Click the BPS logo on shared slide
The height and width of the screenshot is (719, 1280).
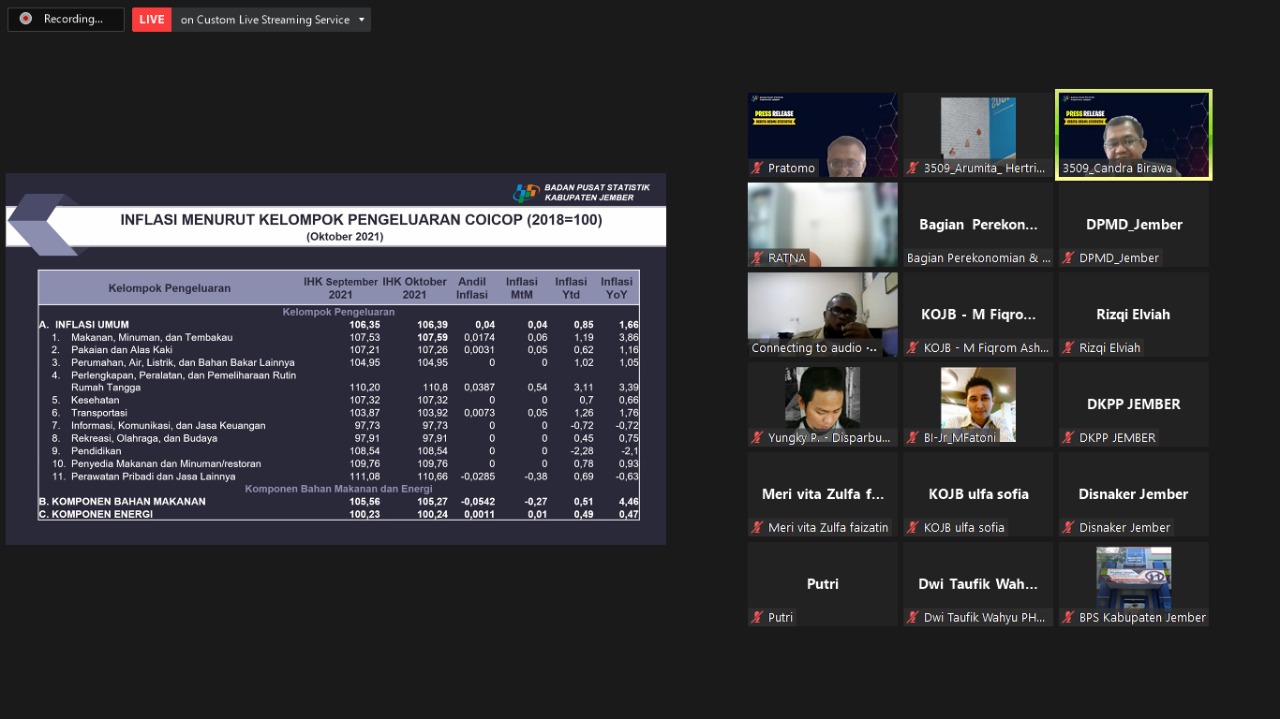[x=526, y=192]
